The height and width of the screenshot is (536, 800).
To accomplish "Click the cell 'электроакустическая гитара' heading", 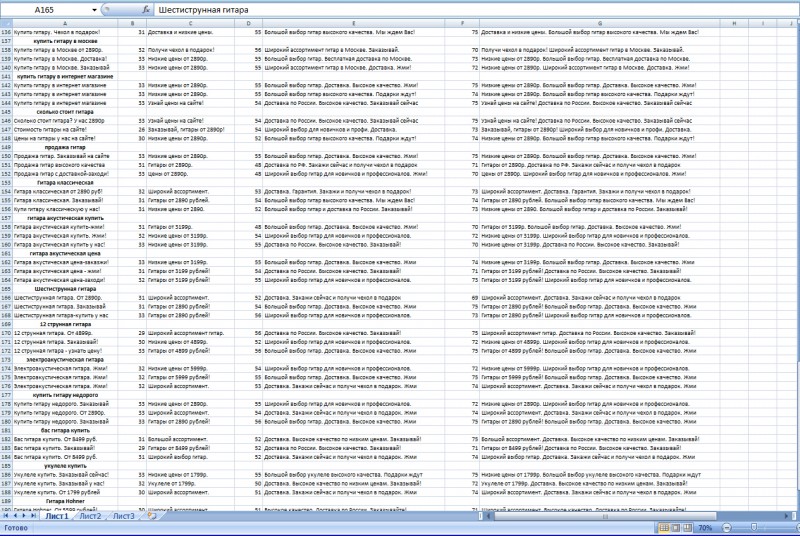I will tap(65, 360).
